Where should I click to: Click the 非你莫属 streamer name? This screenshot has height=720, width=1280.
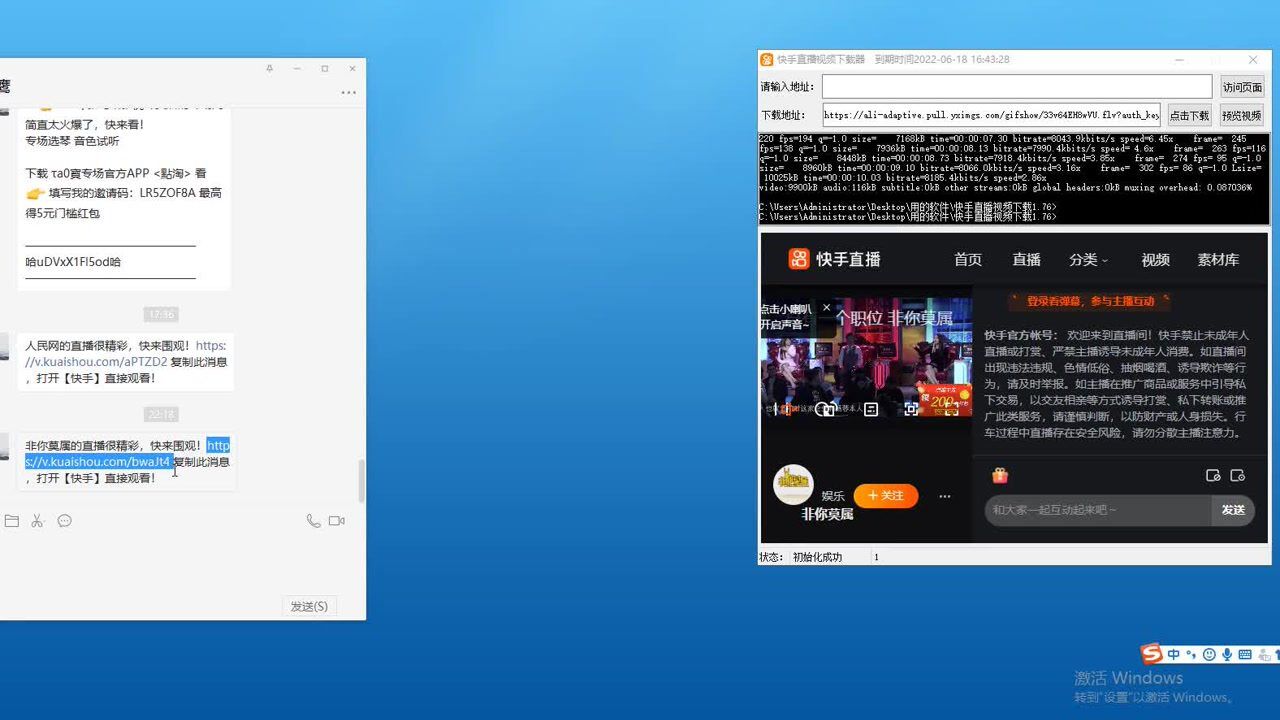(827, 514)
